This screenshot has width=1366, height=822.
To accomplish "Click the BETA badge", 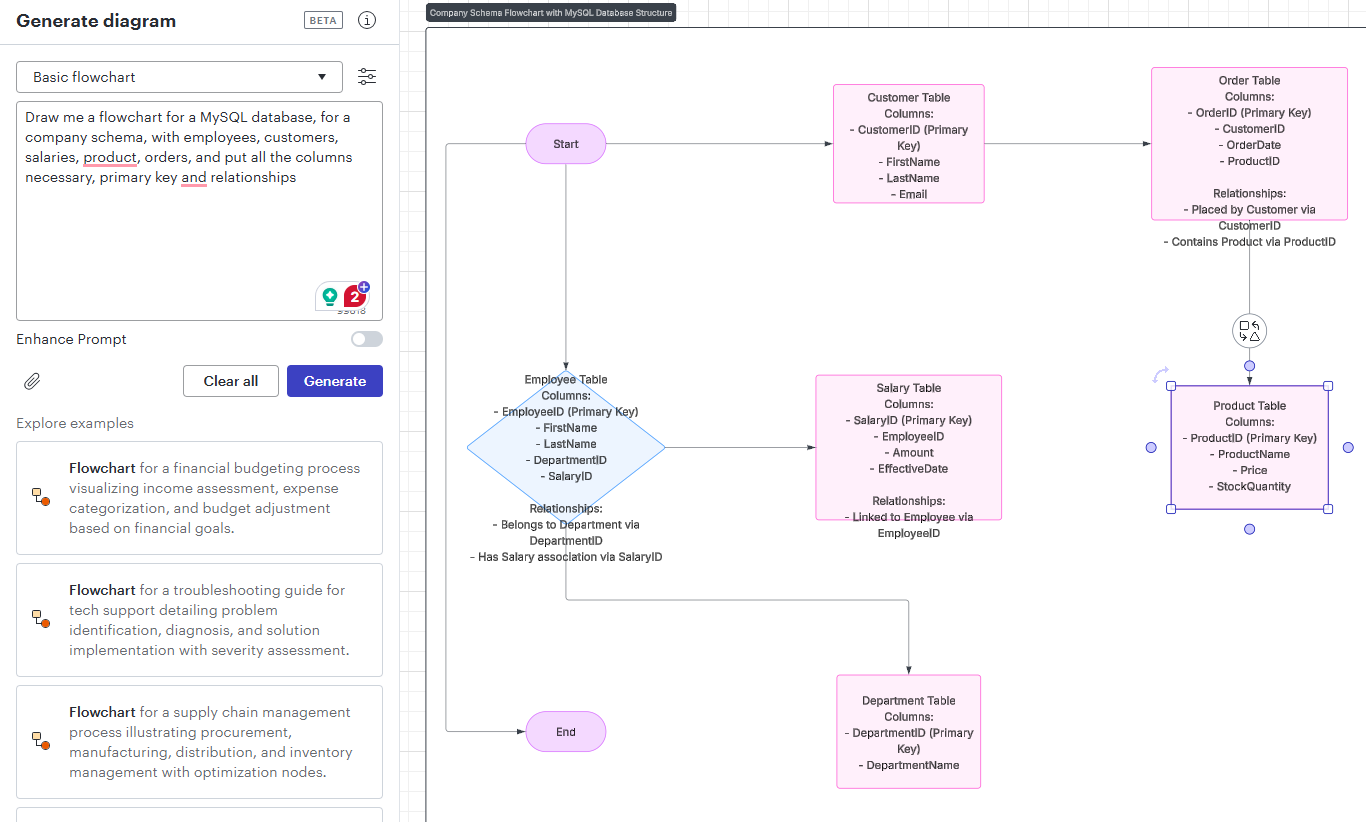I will click(323, 21).
